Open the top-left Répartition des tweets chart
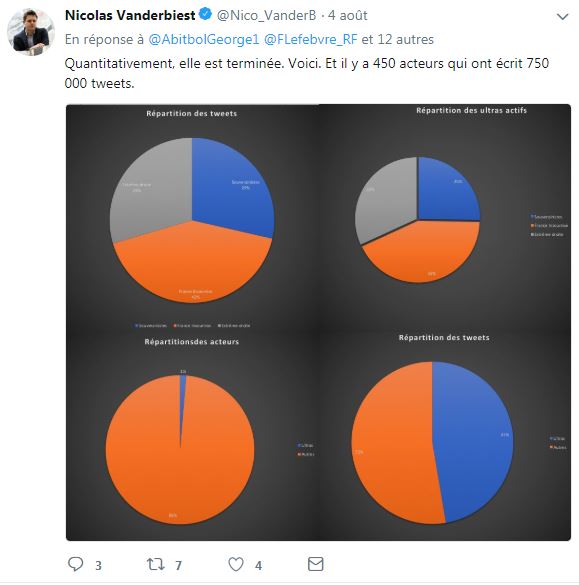This screenshot has height=585, width=579. coord(192,218)
